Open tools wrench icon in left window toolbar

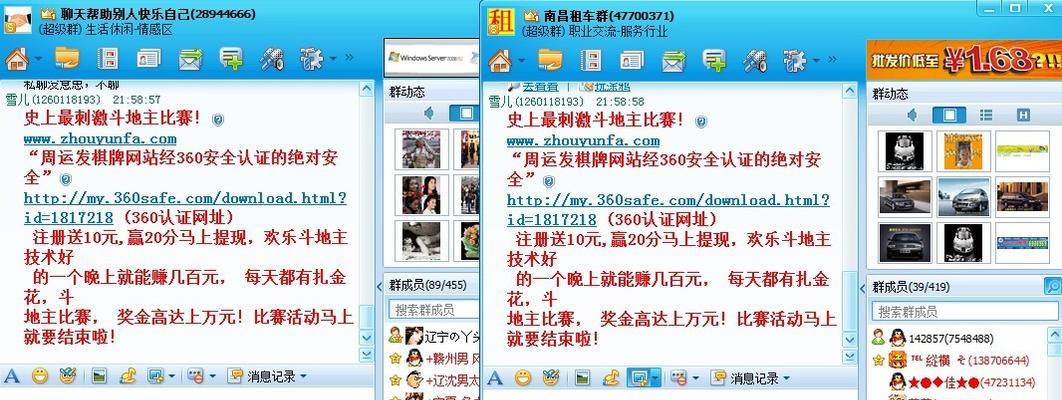click(272, 60)
